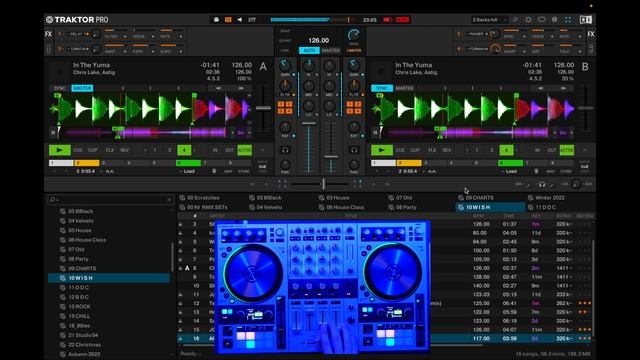The height and width of the screenshot is (360, 640).
Task: Click the orange audio recorder icon in header
Action: 228,20
